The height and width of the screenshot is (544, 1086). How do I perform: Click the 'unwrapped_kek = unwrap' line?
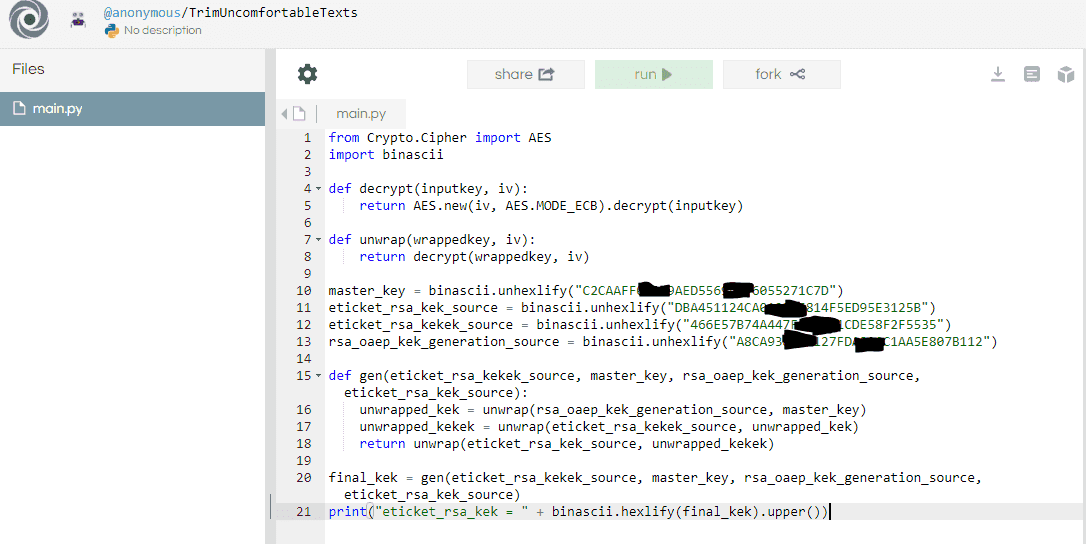pos(613,410)
